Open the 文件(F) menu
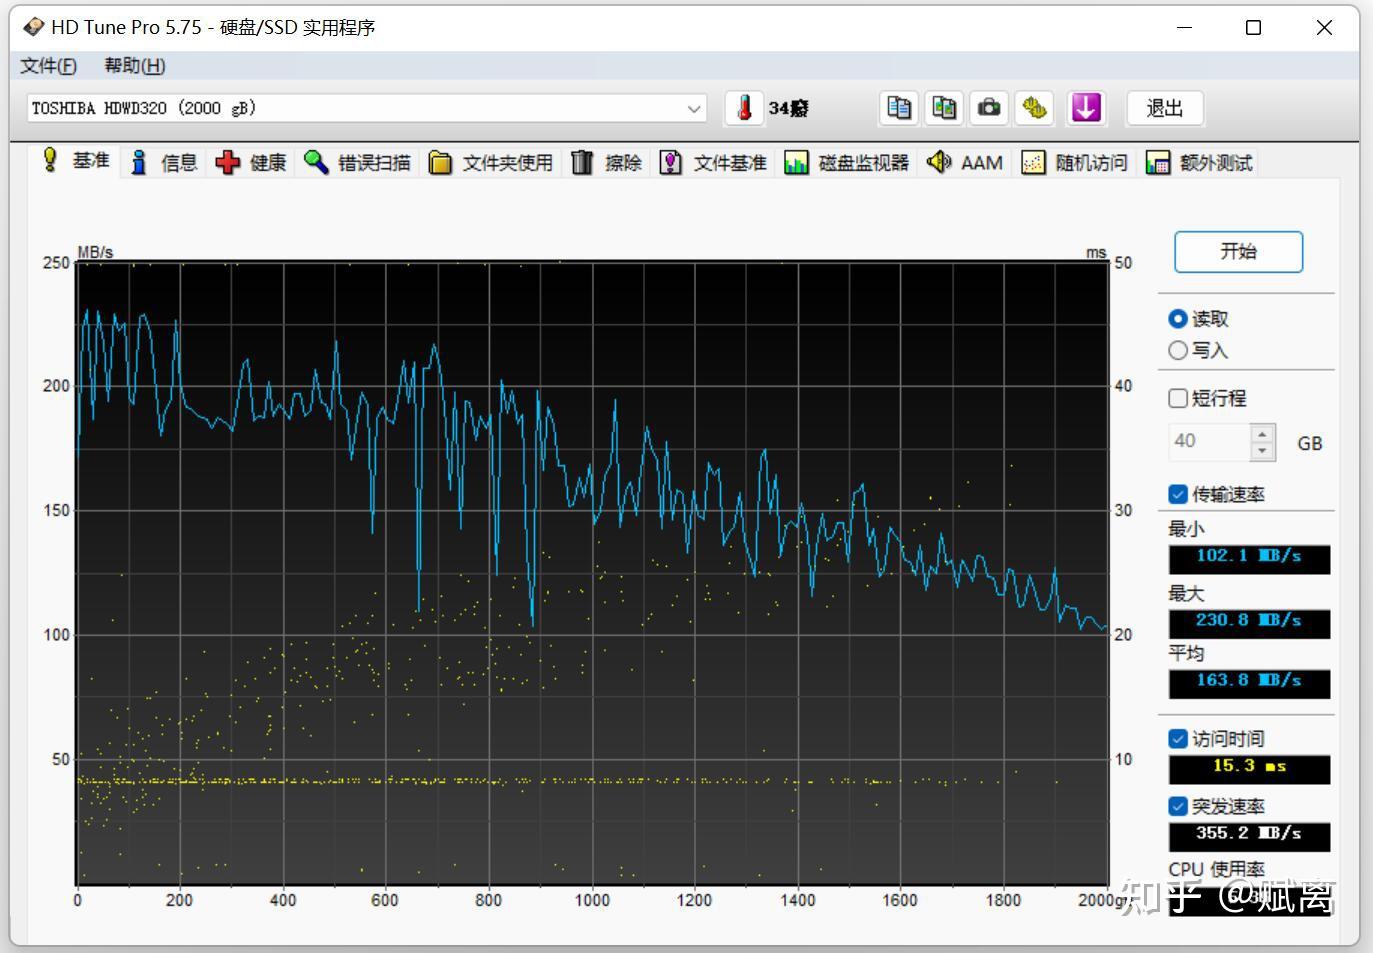The width and height of the screenshot is (1373, 953). tap(48, 66)
